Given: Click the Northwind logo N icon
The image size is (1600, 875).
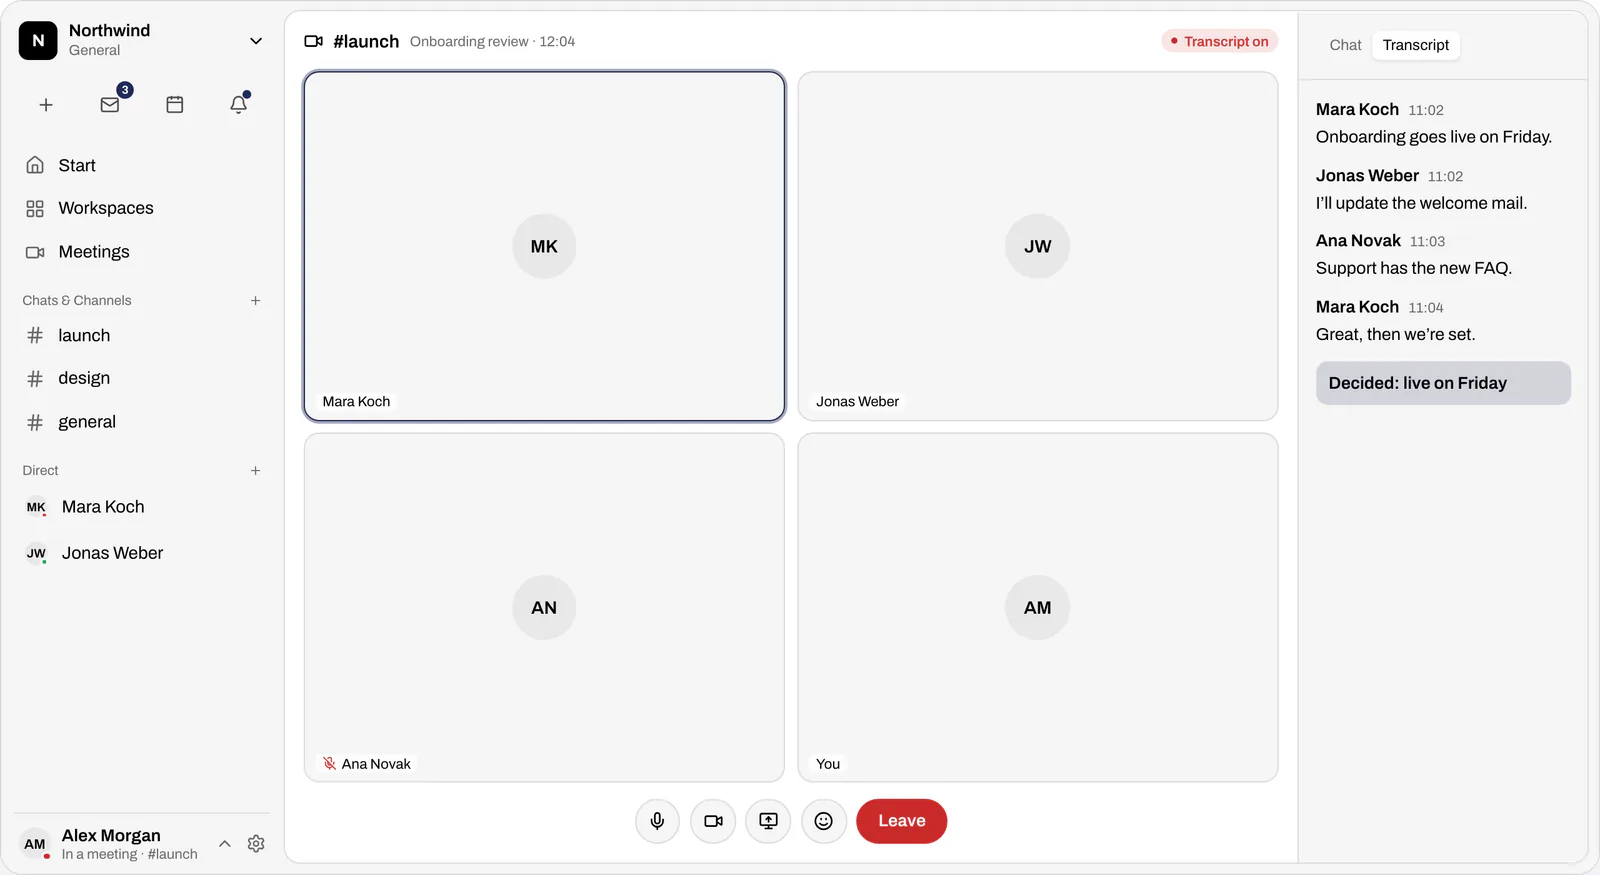Looking at the screenshot, I should click(x=38, y=41).
